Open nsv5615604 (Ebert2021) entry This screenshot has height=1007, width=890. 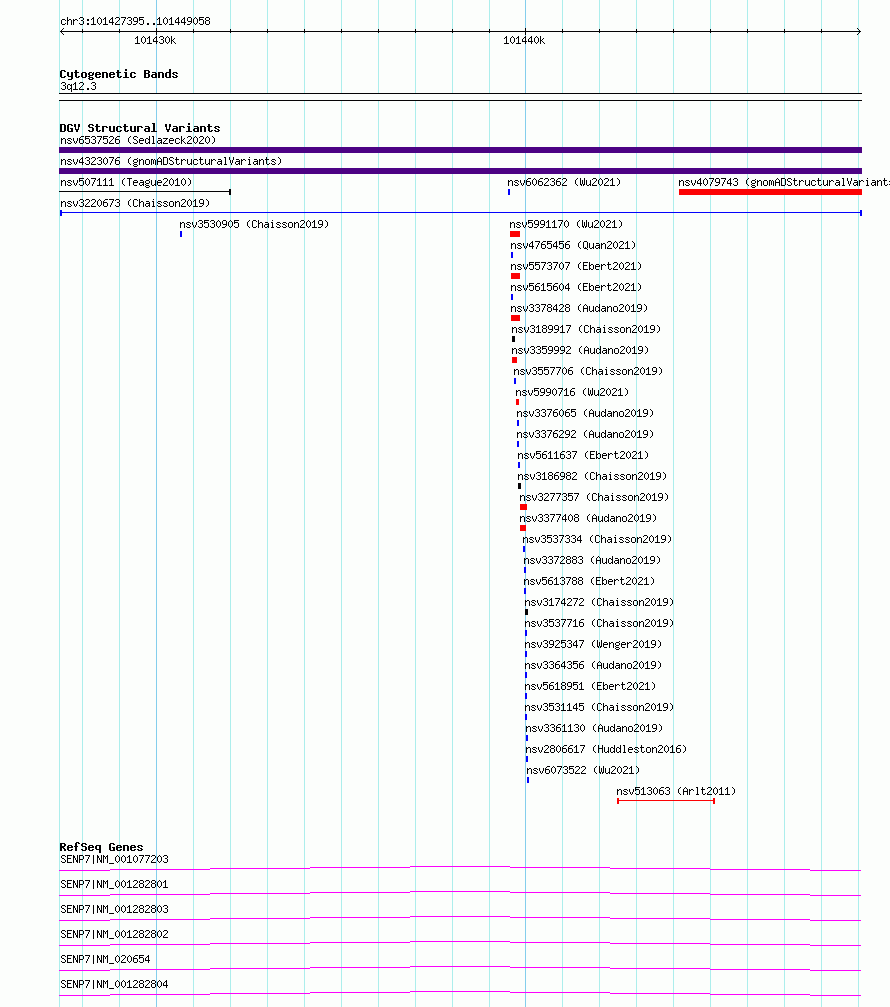(576, 288)
